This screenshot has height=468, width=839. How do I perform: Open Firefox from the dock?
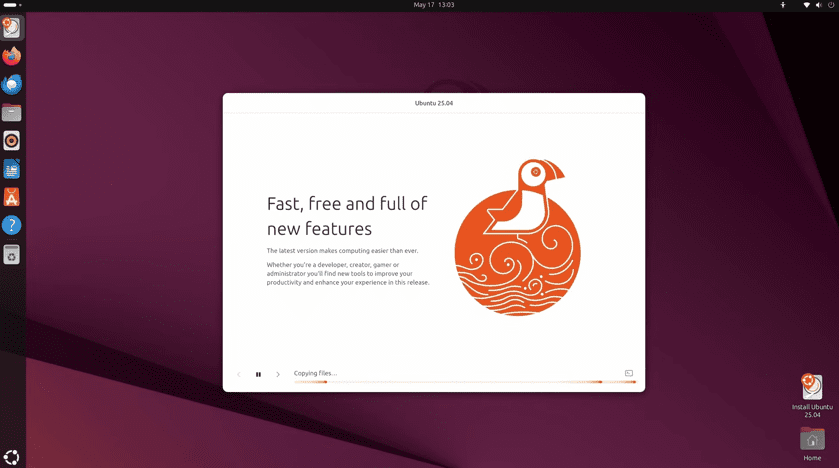tap(12, 57)
